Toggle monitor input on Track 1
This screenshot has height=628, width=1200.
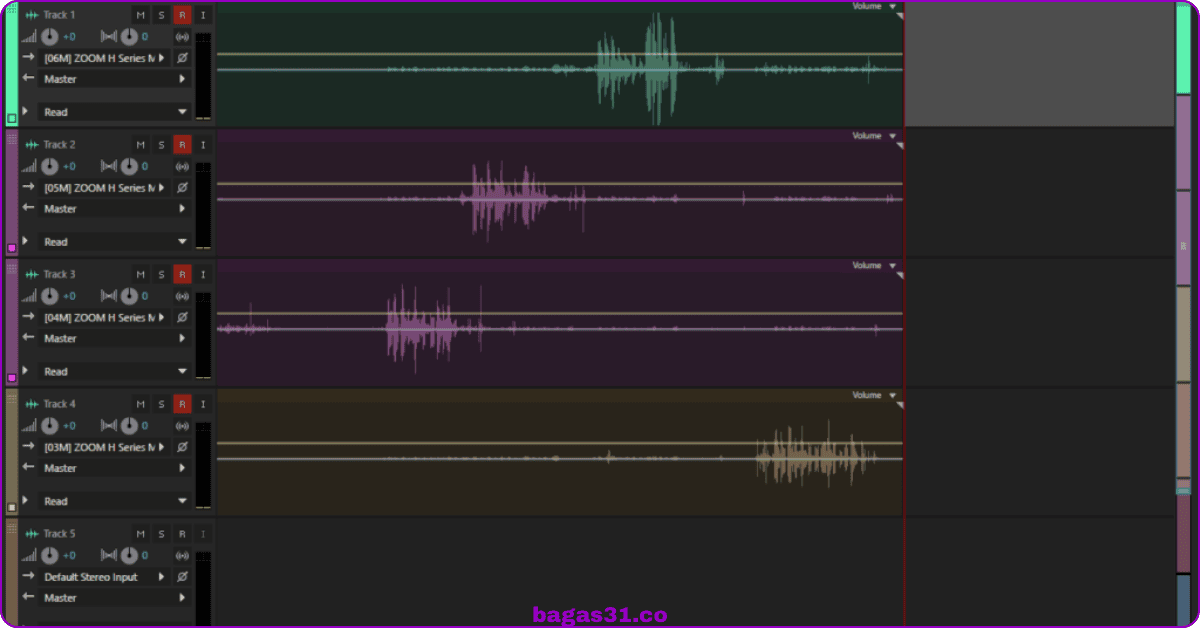(203, 15)
